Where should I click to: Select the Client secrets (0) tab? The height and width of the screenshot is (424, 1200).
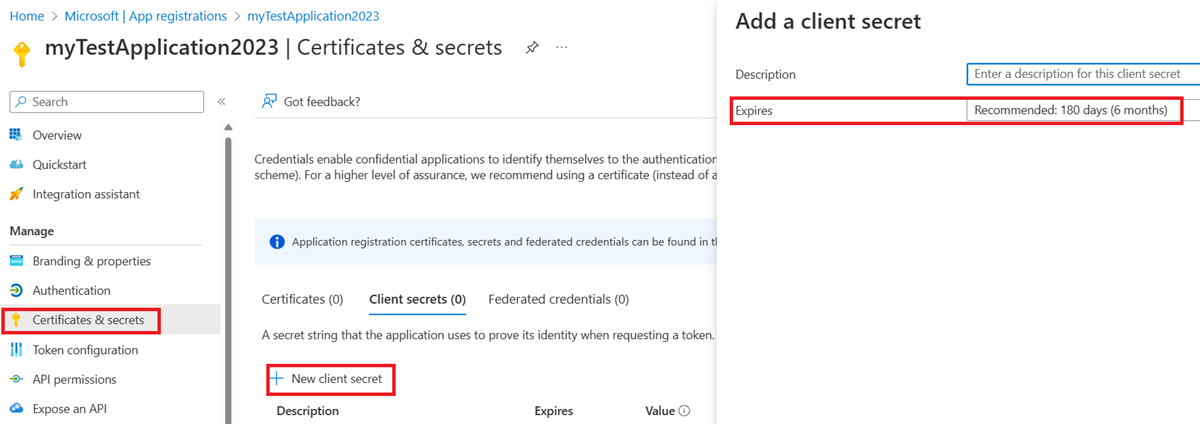click(417, 299)
